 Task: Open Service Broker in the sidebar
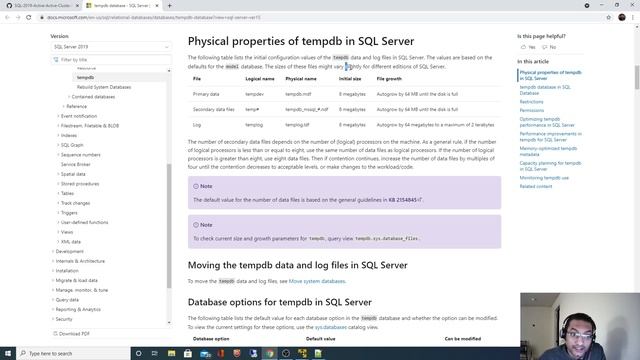[76, 164]
